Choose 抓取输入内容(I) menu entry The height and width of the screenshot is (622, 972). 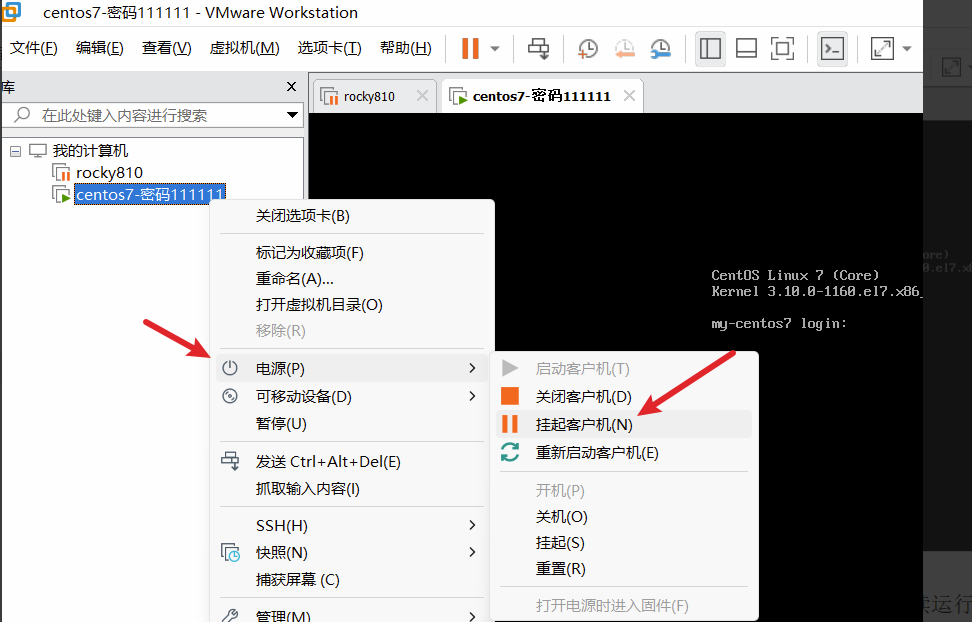click(x=351, y=489)
